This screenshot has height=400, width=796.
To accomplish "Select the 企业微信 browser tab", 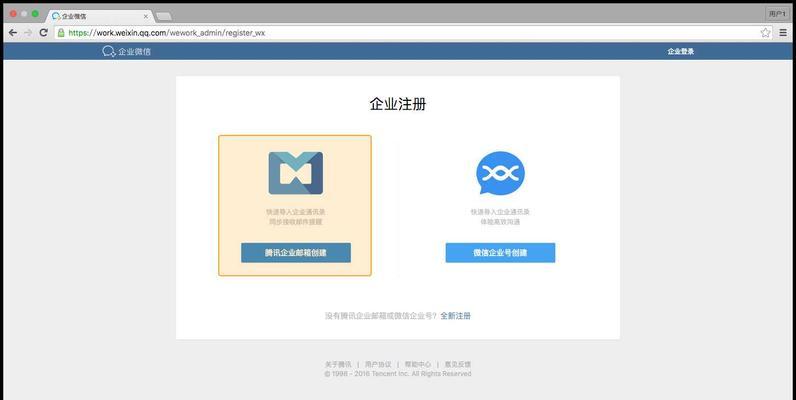I will 99,16.
